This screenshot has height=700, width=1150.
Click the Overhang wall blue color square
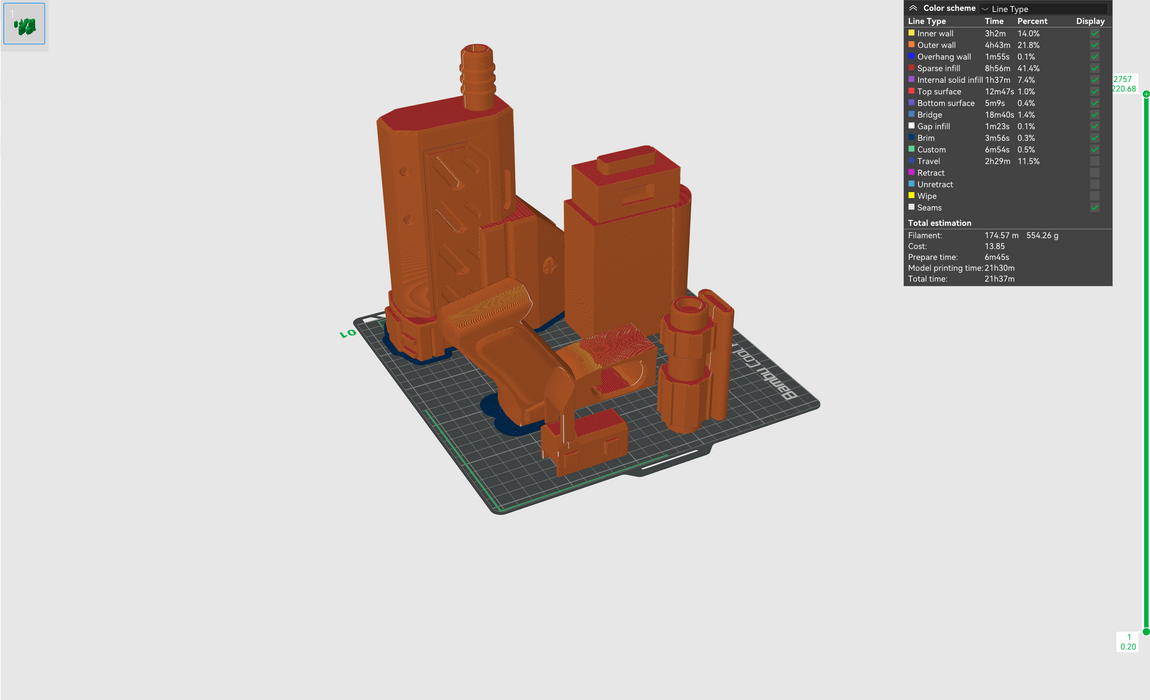pyautogui.click(x=911, y=57)
